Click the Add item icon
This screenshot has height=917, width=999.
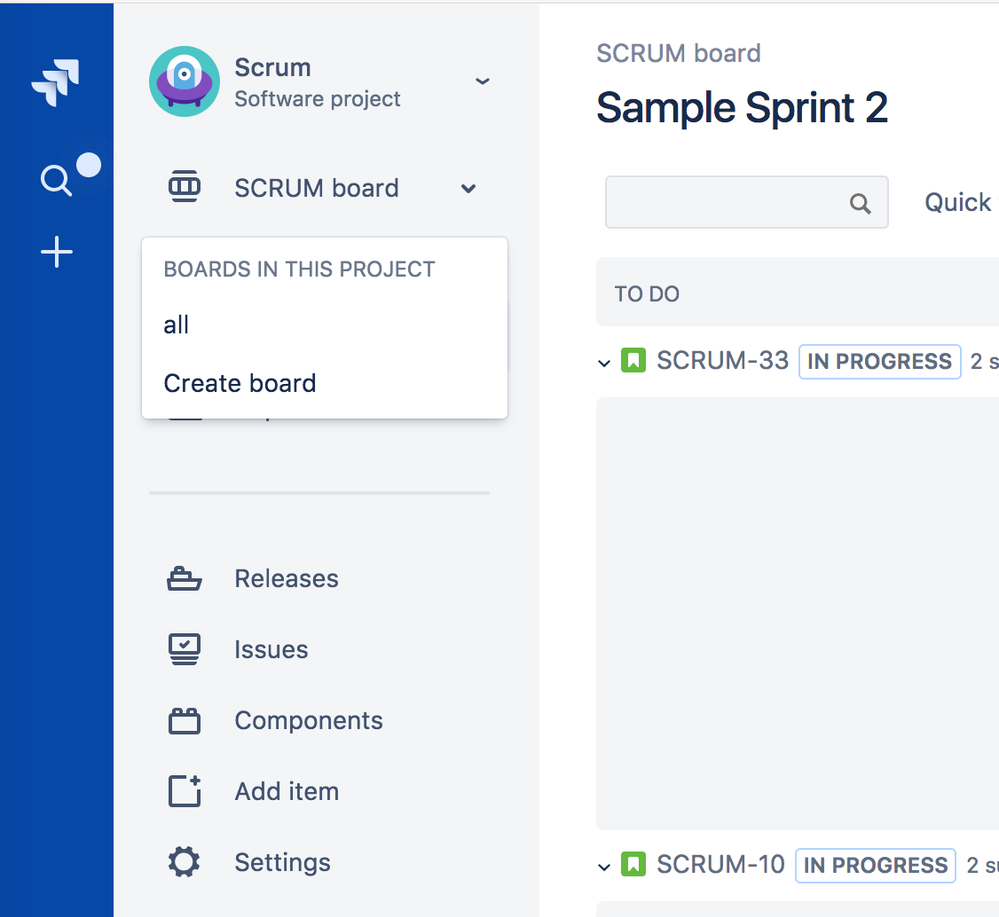(x=185, y=791)
